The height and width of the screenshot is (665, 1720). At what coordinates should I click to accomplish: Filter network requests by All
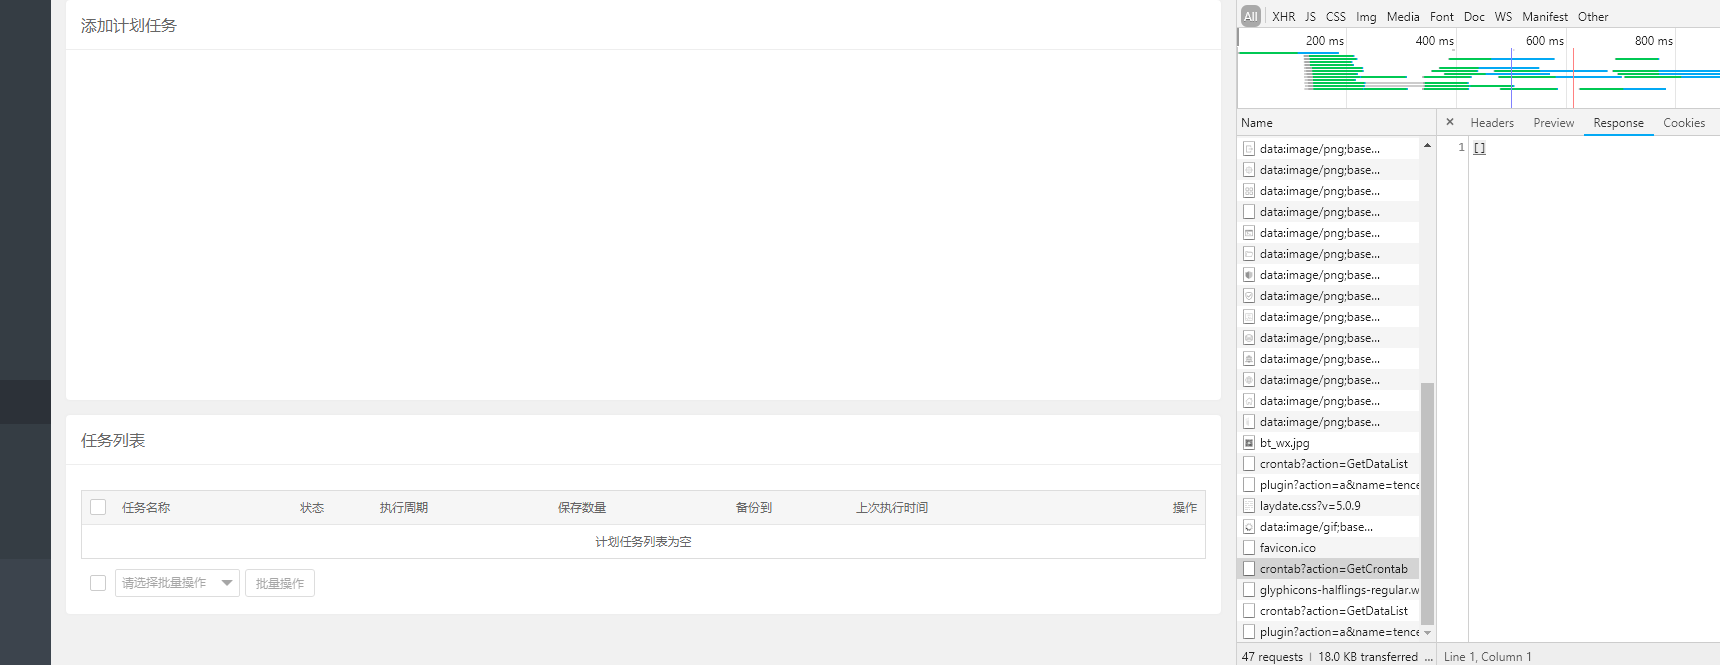[1251, 17]
